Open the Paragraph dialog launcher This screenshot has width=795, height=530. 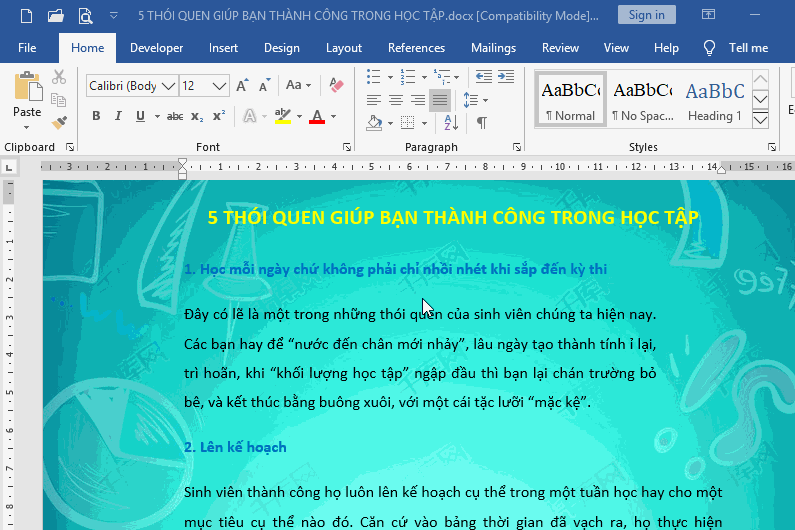pyautogui.click(x=517, y=147)
